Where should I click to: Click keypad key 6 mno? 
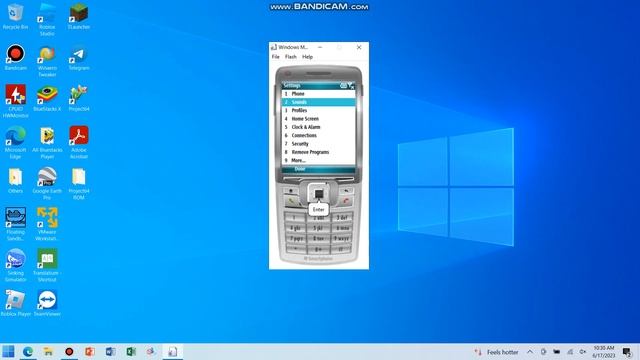tap(342, 228)
